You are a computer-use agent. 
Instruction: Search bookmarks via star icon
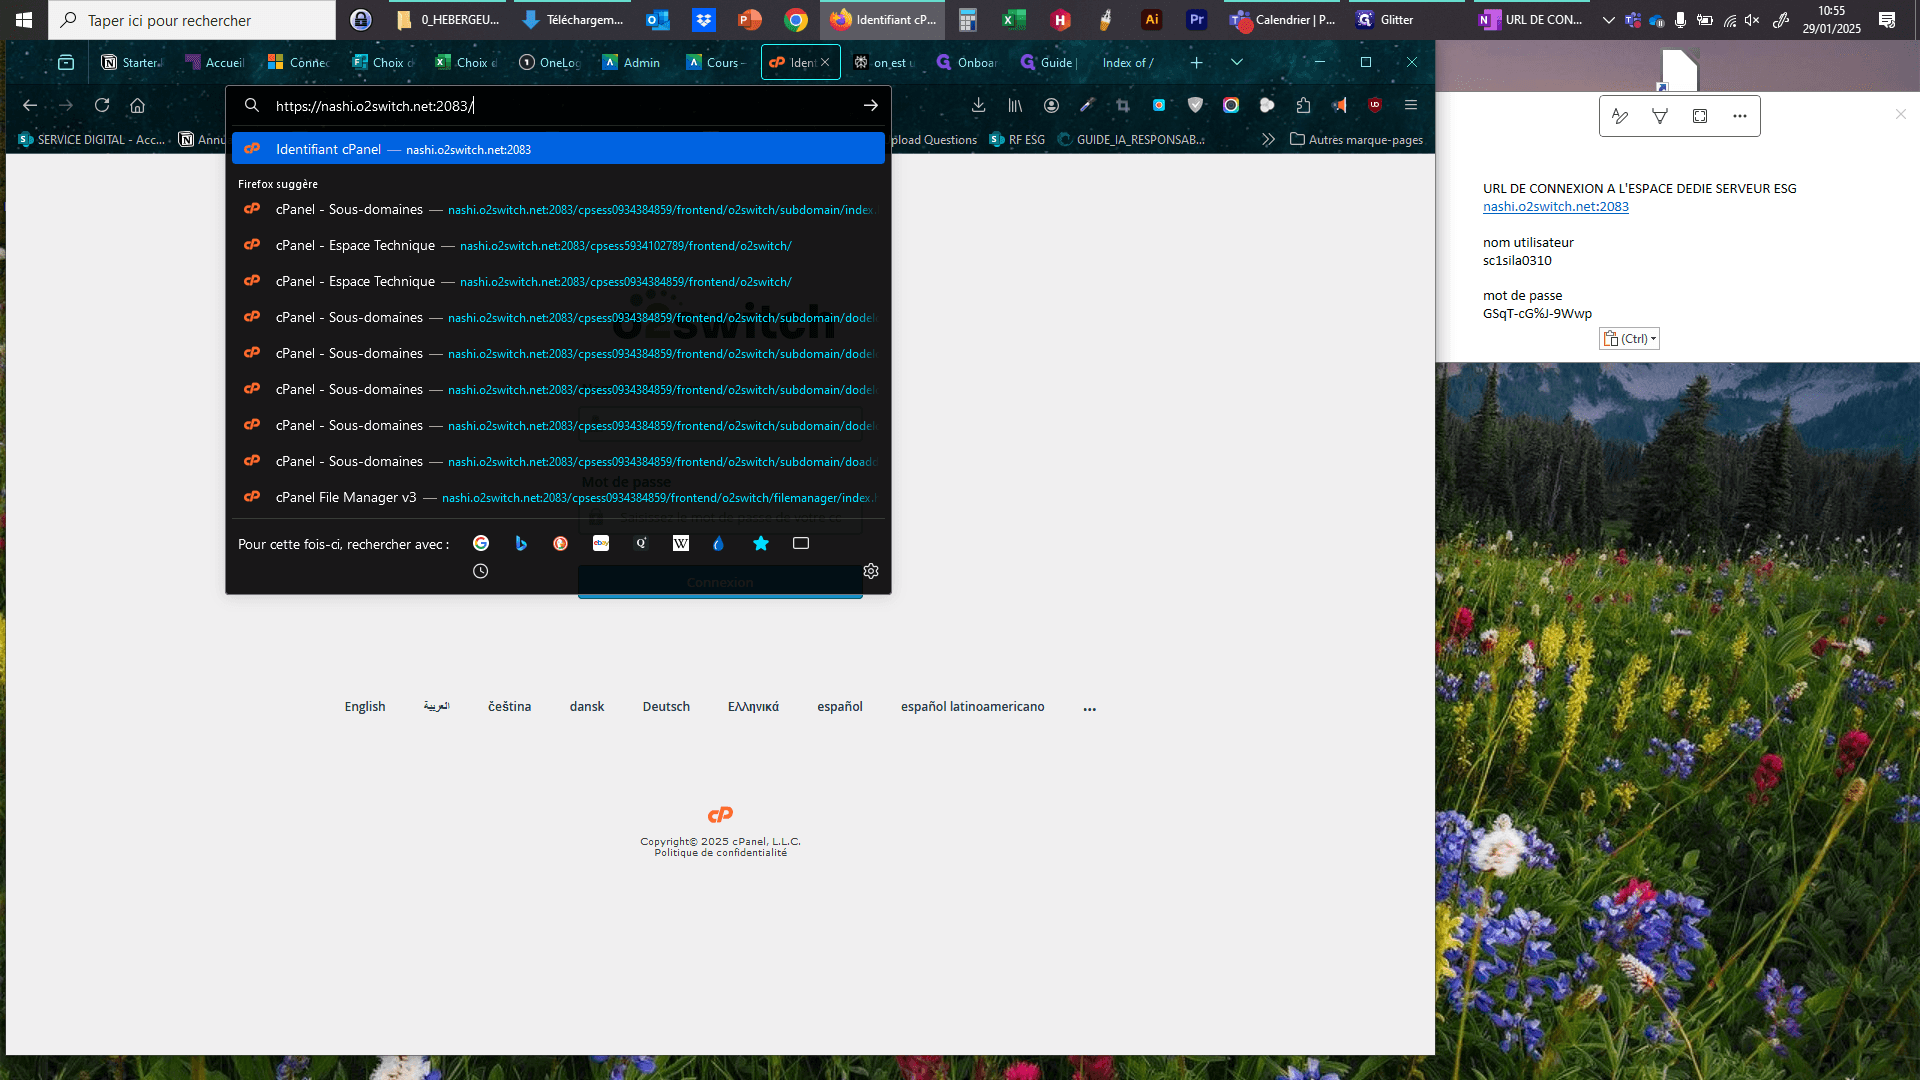click(x=761, y=543)
